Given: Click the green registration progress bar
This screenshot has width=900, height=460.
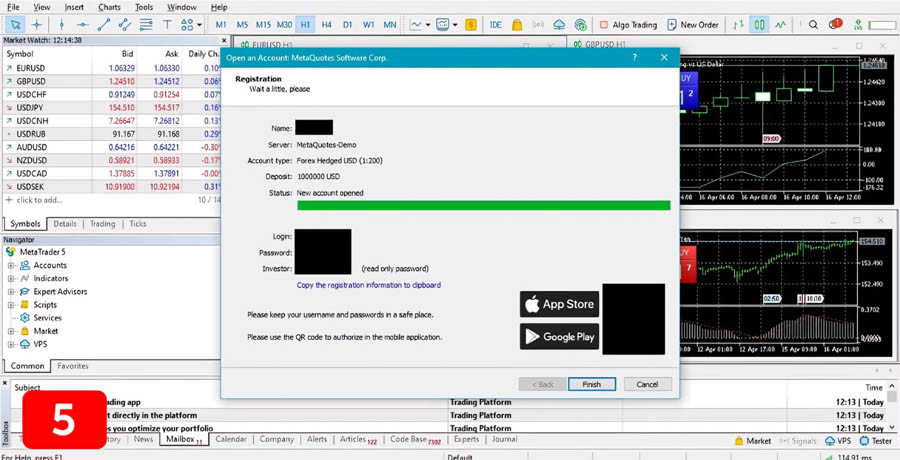Looking at the screenshot, I should [x=483, y=206].
